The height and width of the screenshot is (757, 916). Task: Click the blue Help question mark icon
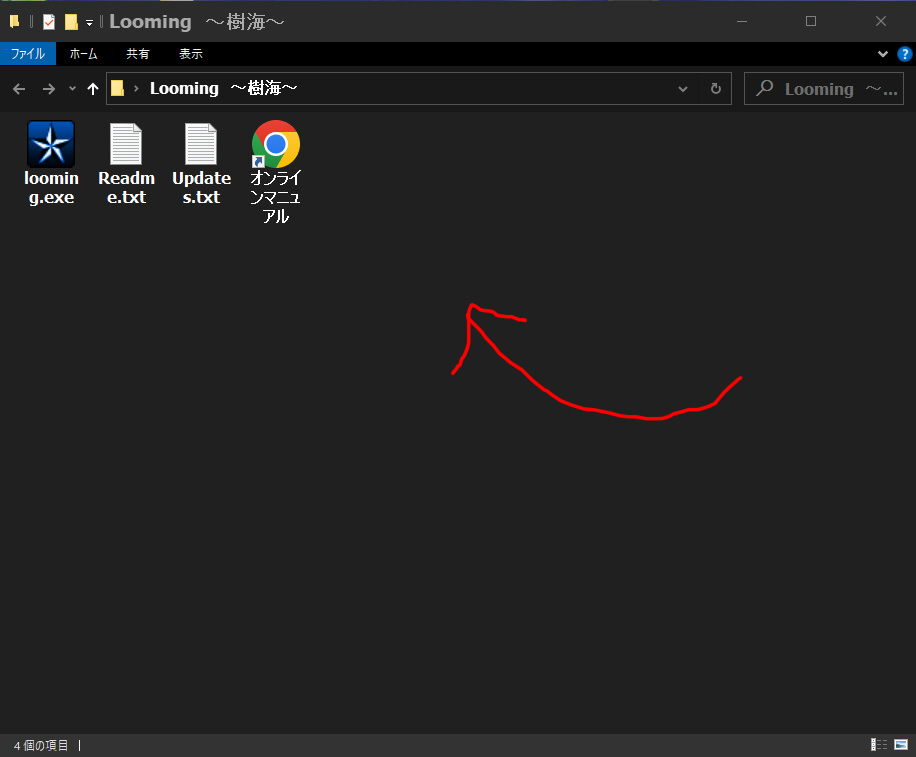[x=903, y=54]
